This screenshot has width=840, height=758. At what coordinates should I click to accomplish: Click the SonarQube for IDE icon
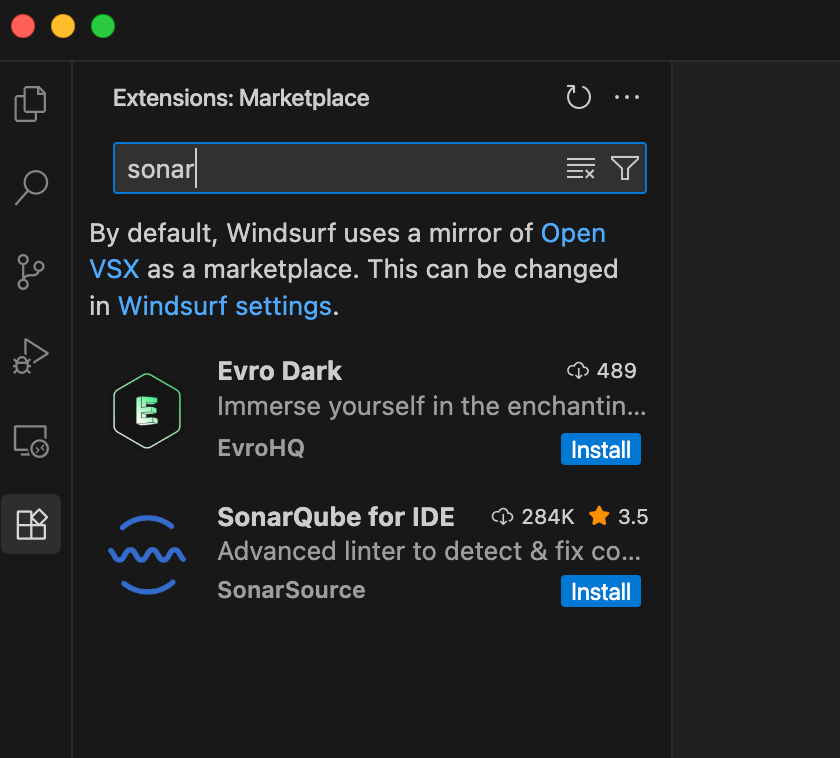[147, 552]
